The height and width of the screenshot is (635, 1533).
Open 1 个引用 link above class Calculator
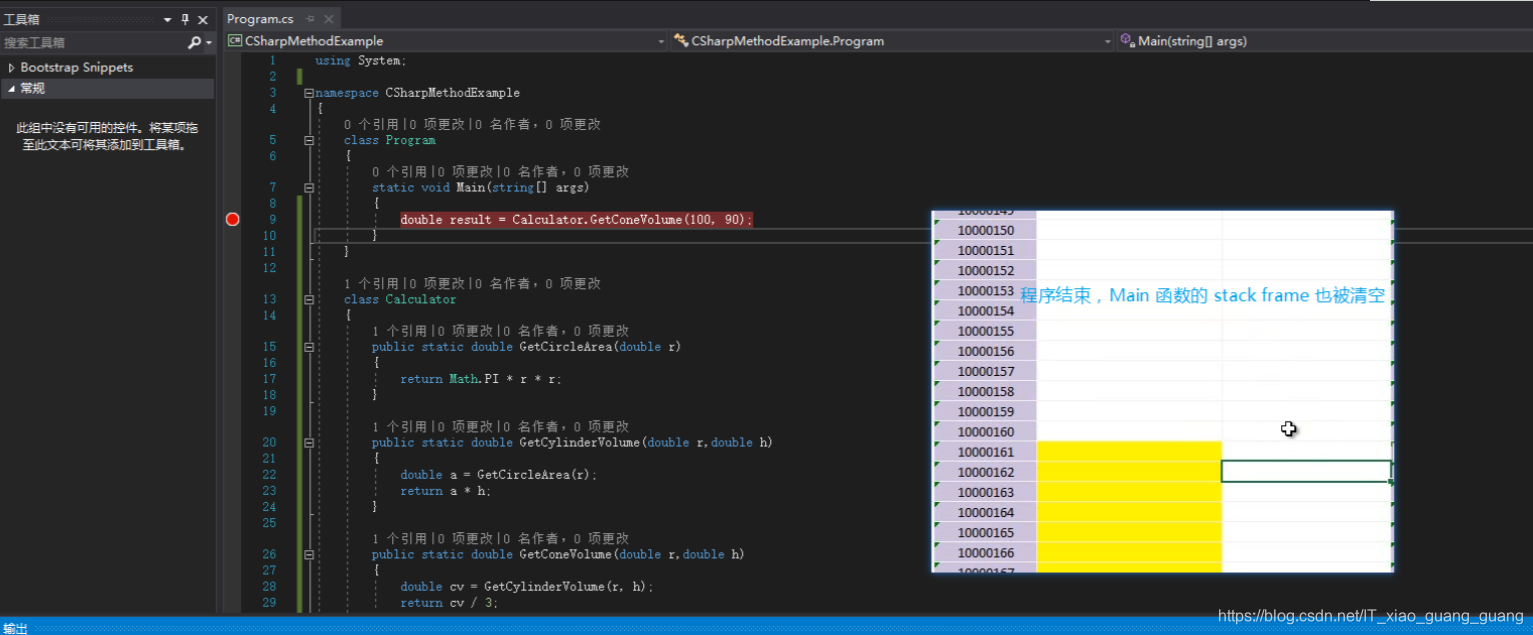(x=371, y=284)
